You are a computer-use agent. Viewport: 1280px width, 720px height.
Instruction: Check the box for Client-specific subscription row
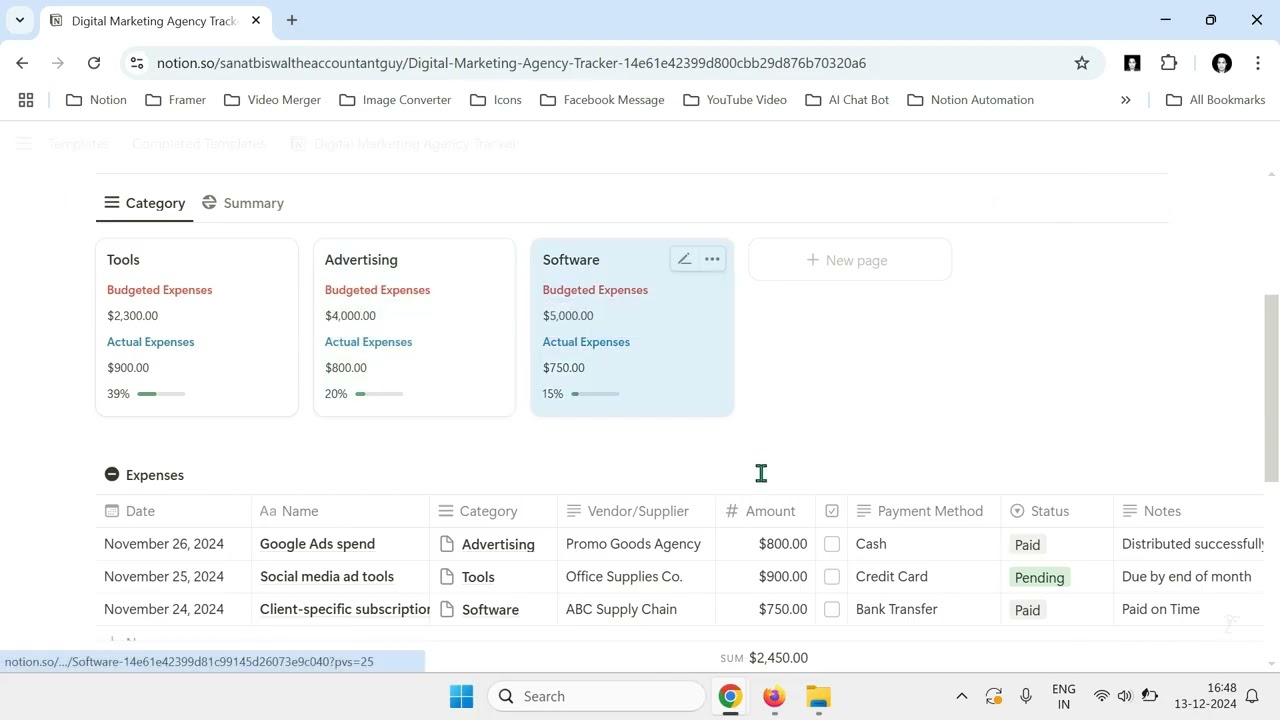click(832, 609)
